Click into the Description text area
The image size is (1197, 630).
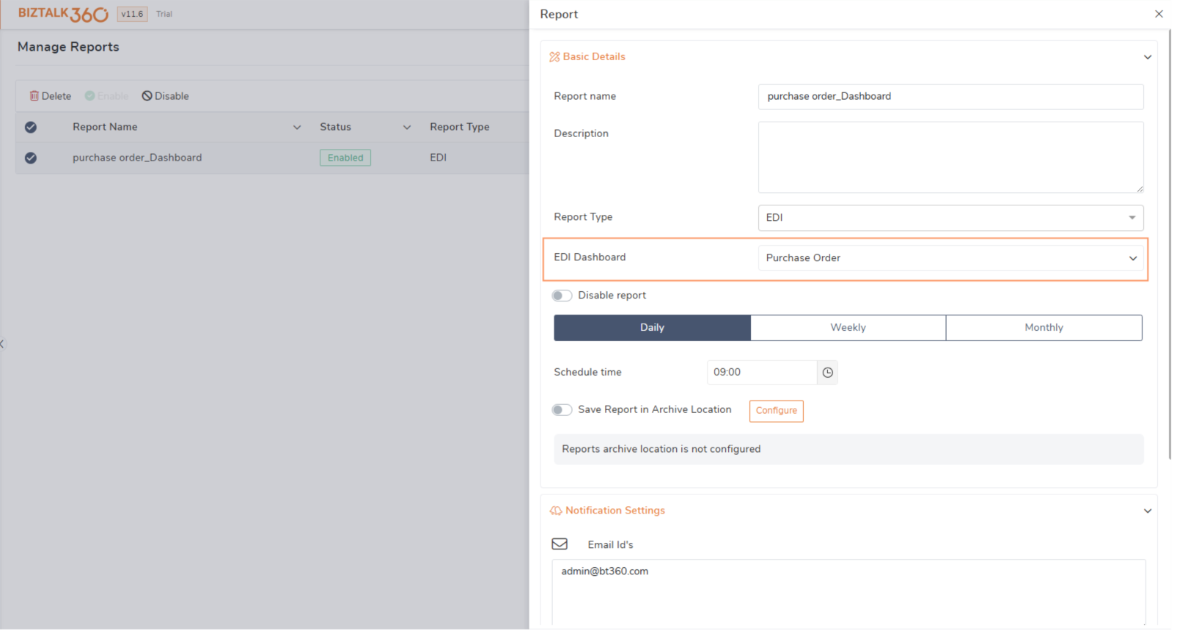click(x=950, y=157)
